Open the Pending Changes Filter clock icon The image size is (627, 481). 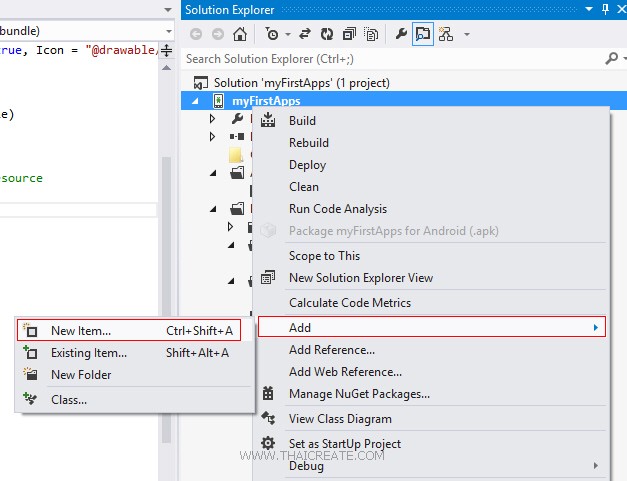(x=272, y=34)
